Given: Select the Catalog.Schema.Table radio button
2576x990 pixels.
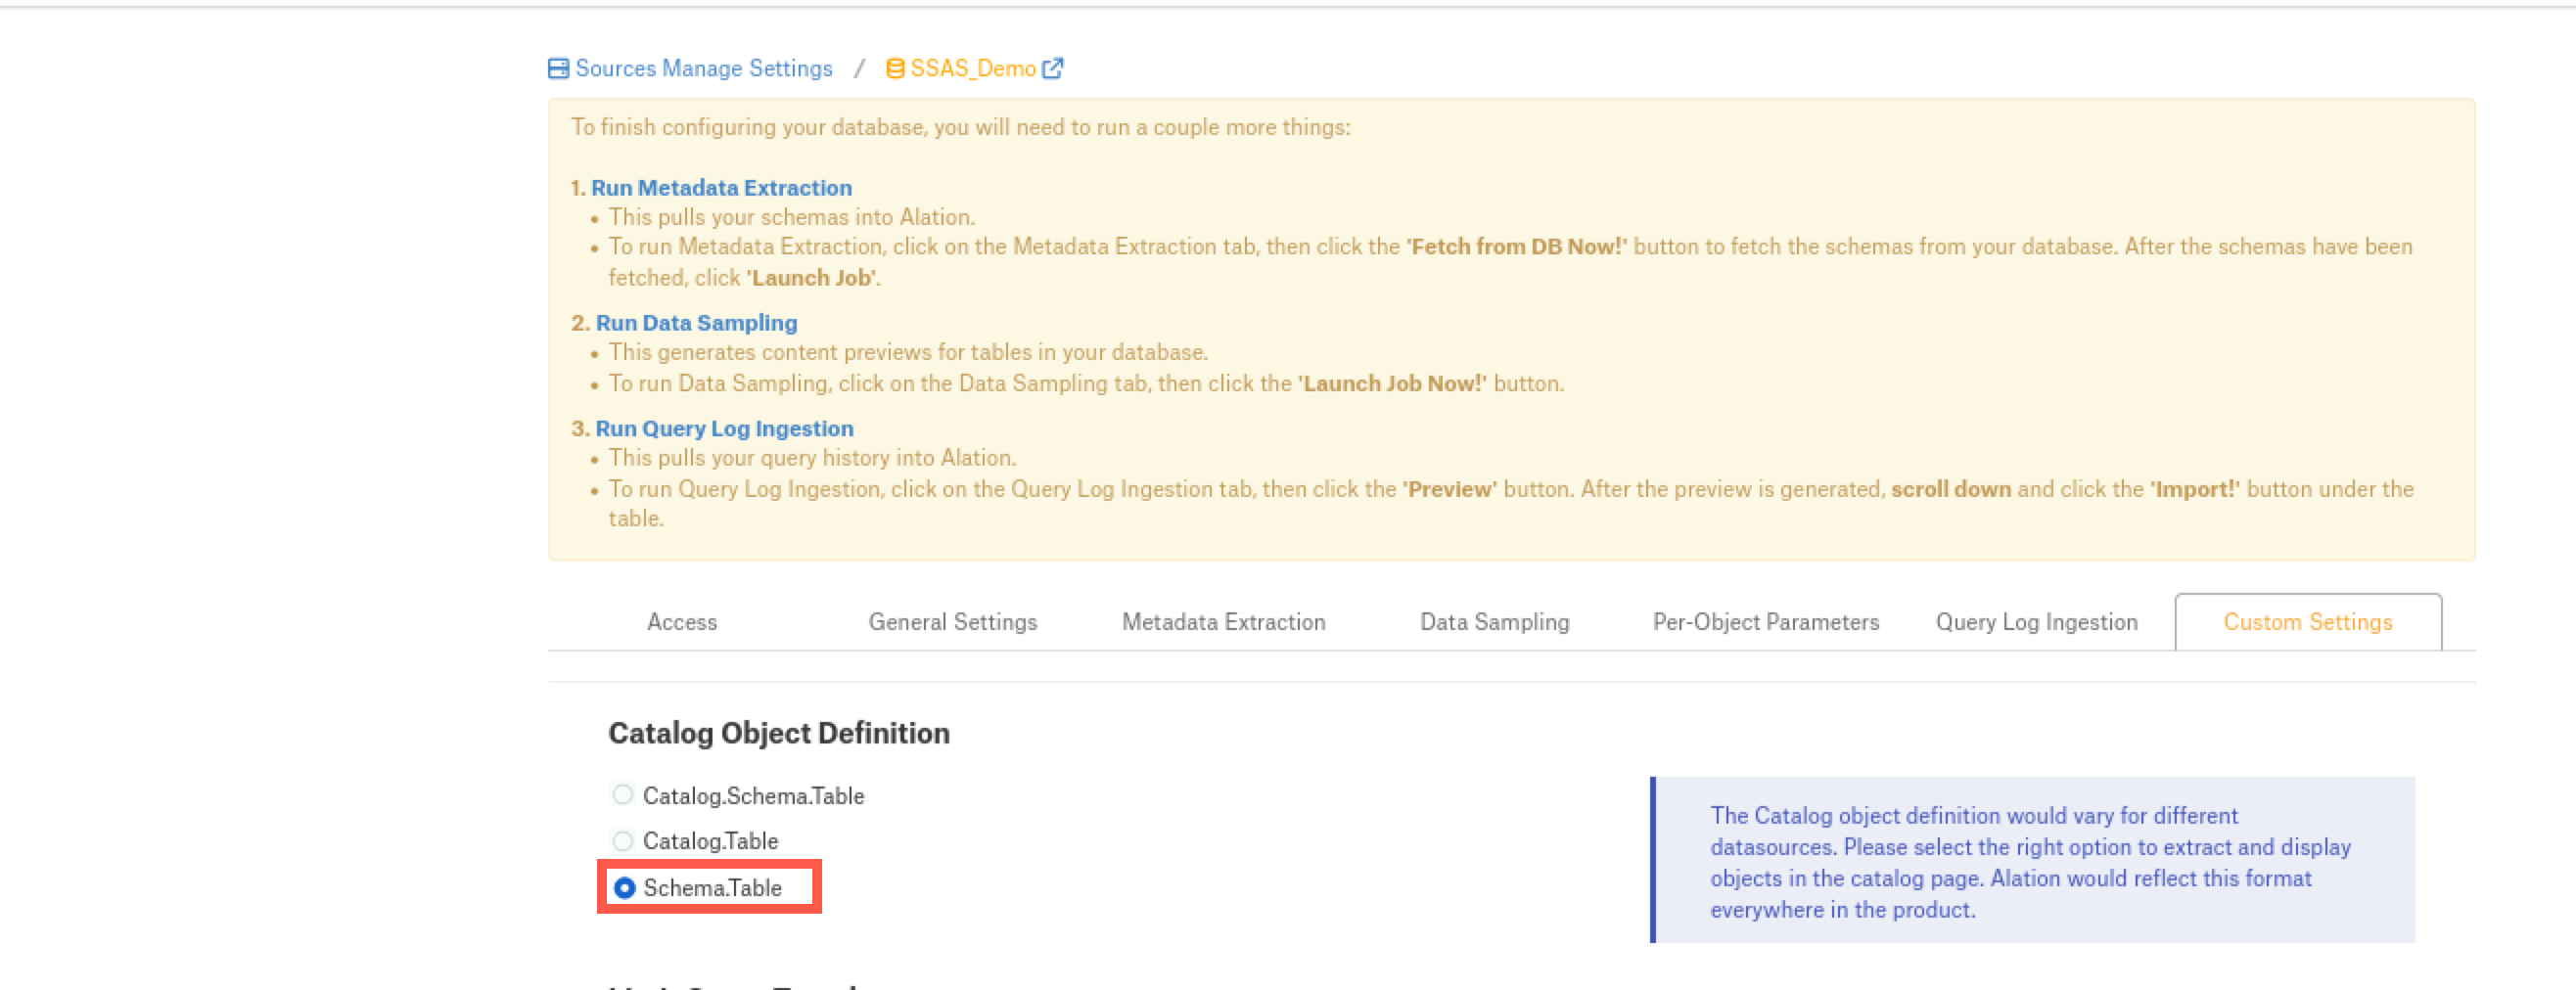Looking at the screenshot, I should (x=623, y=795).
